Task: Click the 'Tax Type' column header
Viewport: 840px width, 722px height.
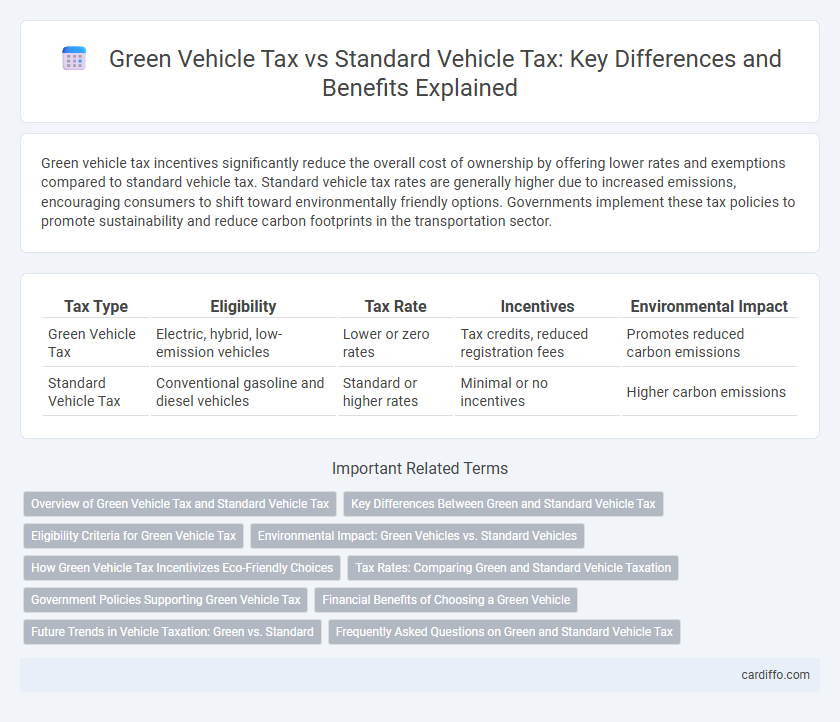Action: (96, 306)
